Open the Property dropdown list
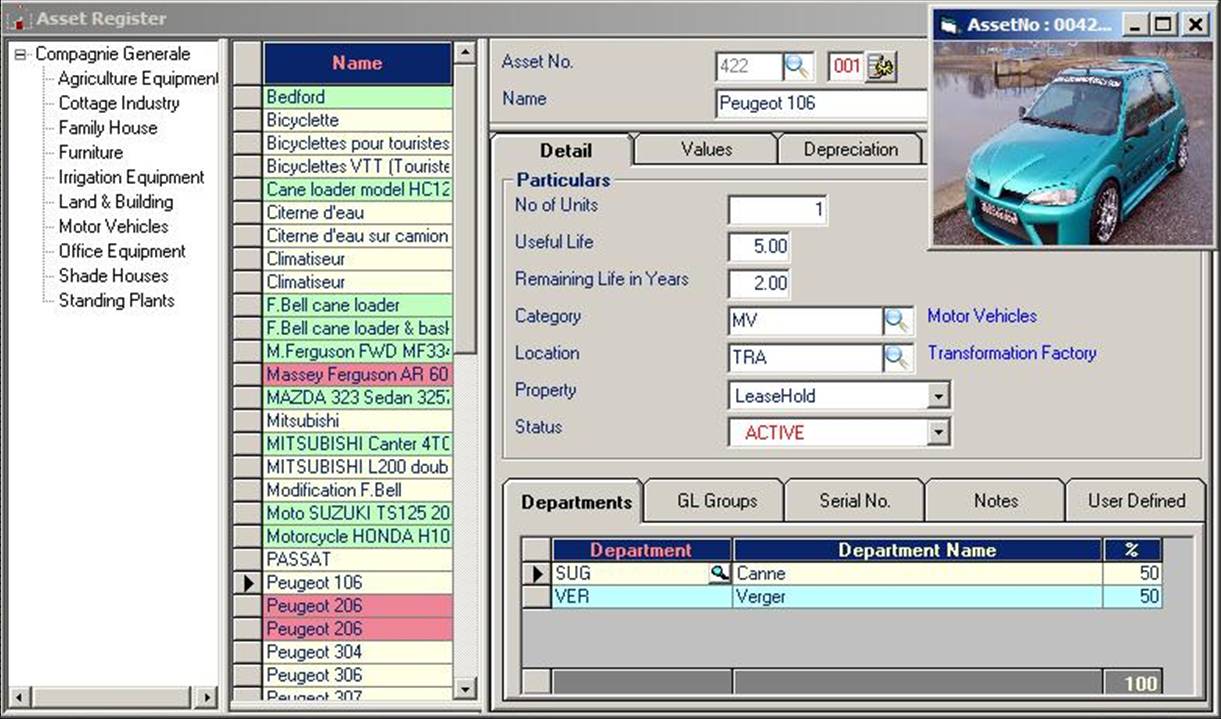 tap(937, 396)
